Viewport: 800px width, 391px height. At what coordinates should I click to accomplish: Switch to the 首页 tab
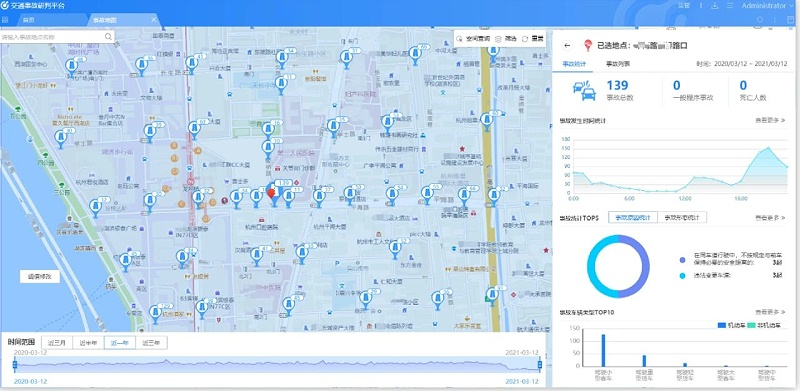29,20
